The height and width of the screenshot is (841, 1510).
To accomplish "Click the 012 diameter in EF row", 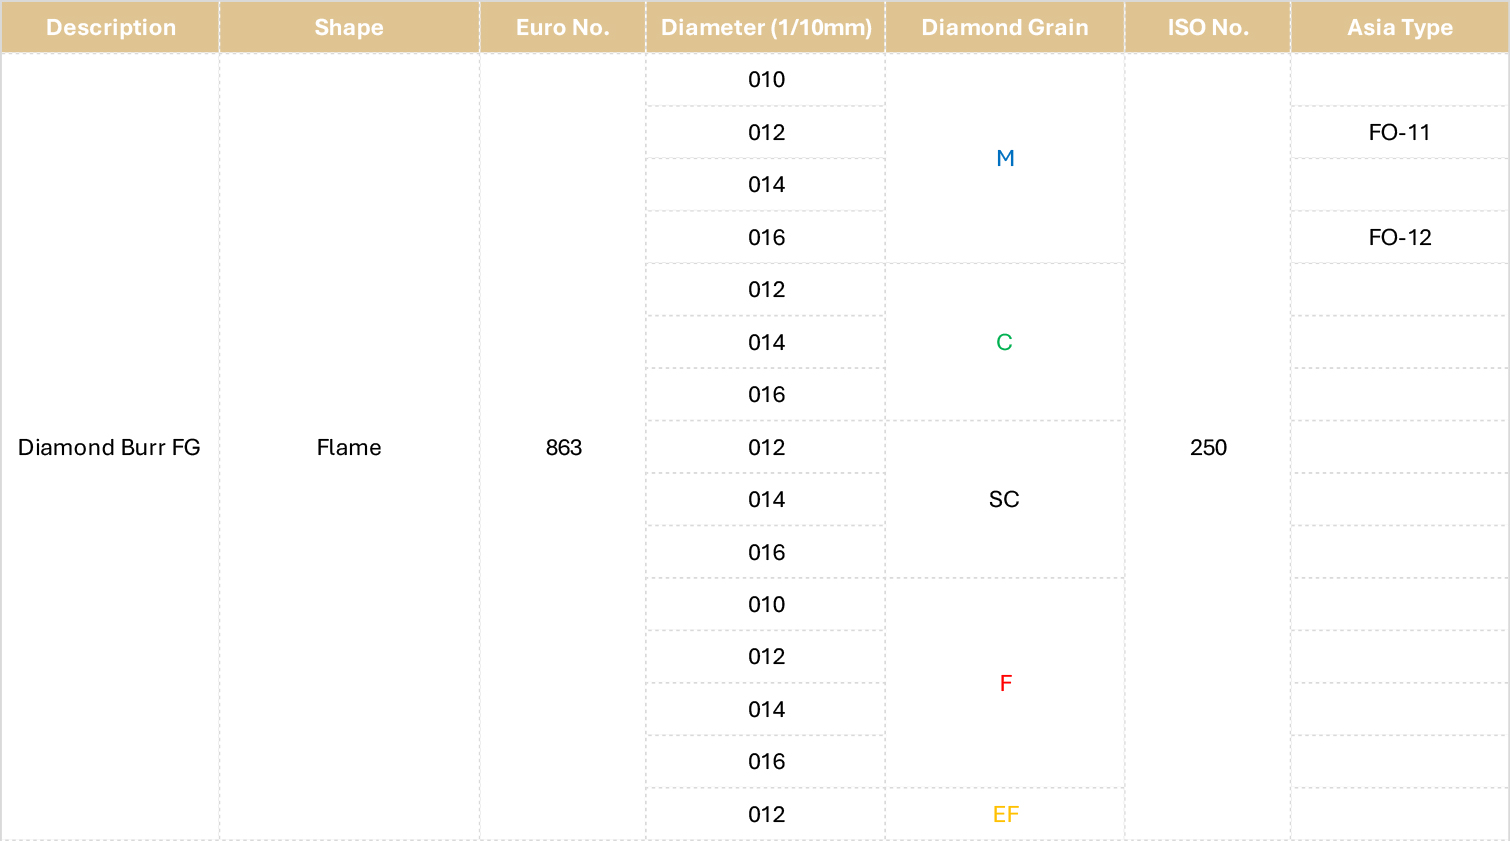I will [x=766, y=814].
